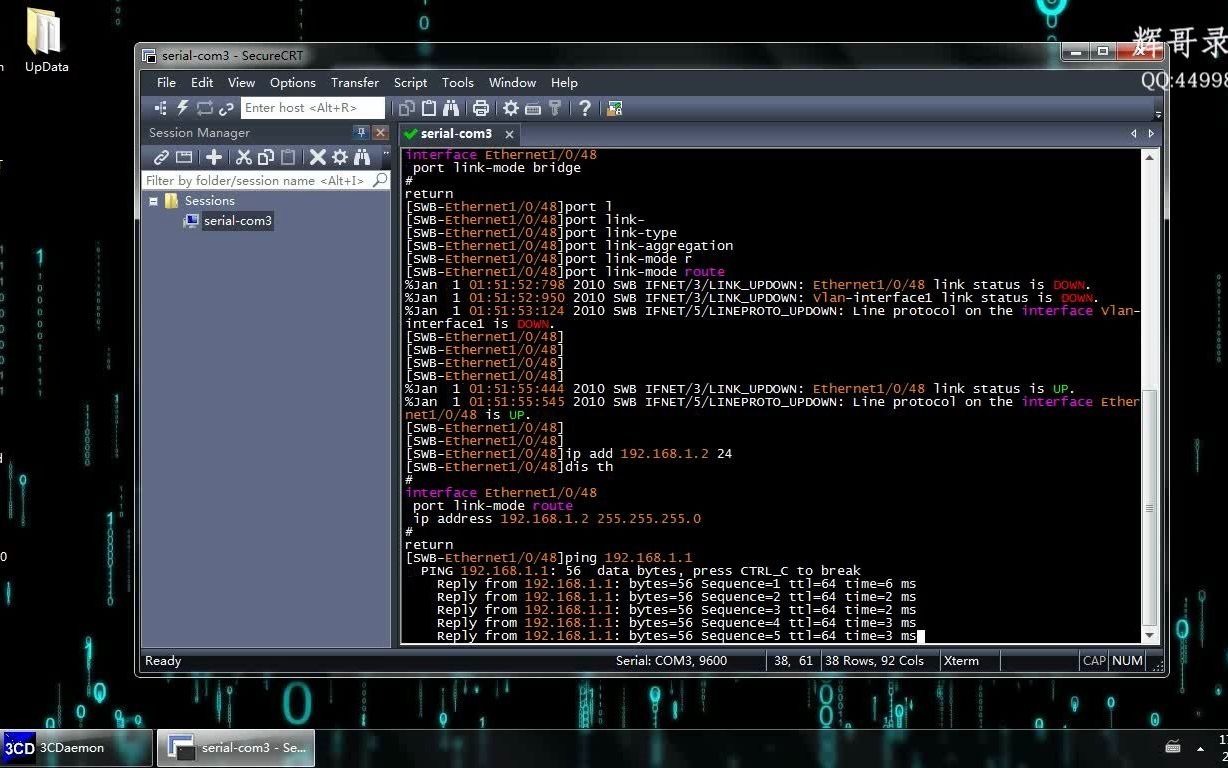Click the search magnifier in session filter
The height and width of the screenshot is (768, 1228).
point(380,180)
